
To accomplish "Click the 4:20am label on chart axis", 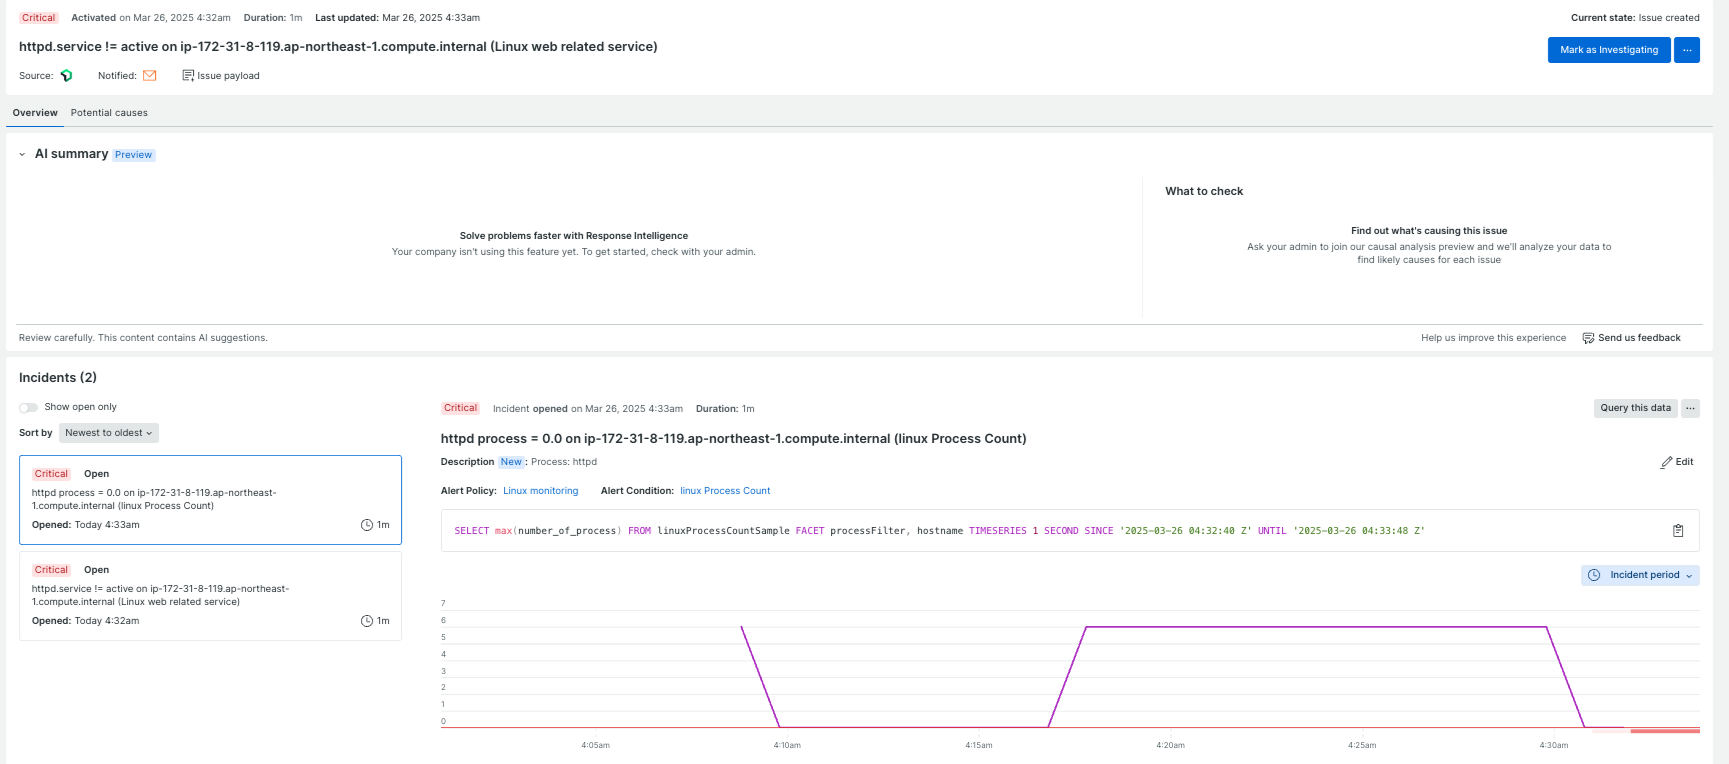I will point(1170,745).
